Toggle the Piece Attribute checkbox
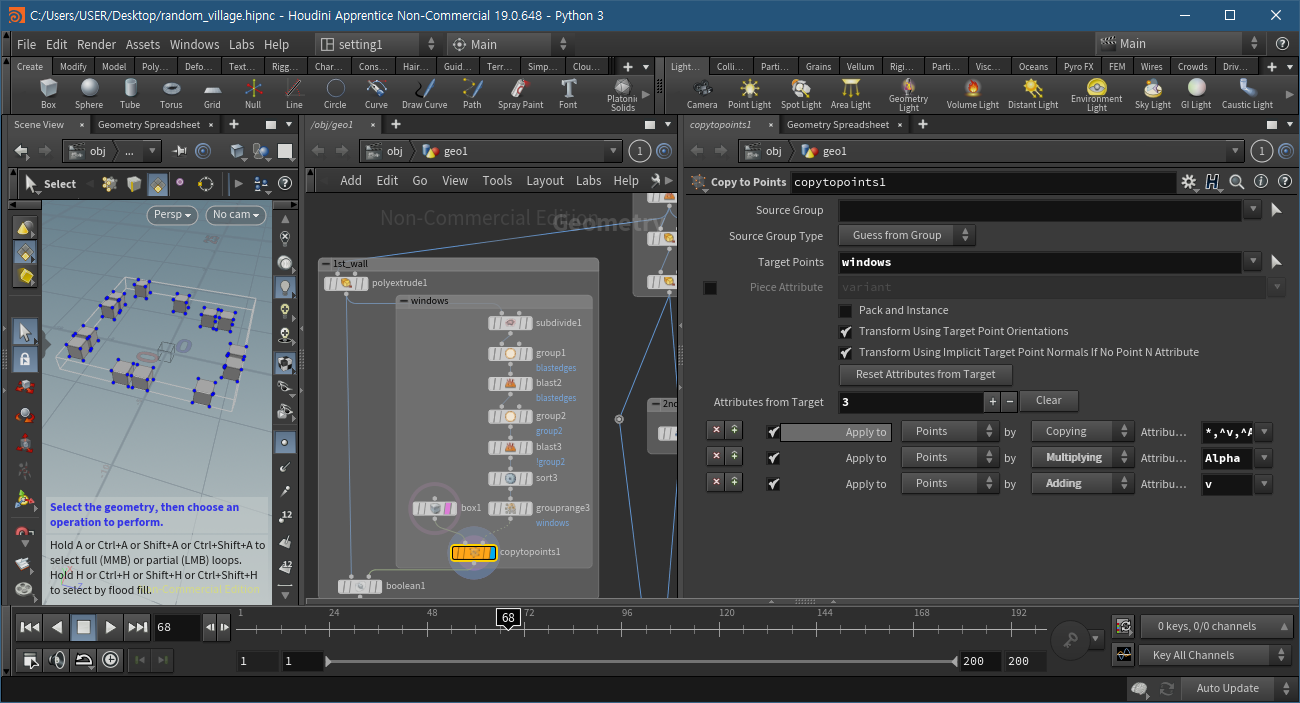The image size is (1300, 703). (x=710, y=288)
